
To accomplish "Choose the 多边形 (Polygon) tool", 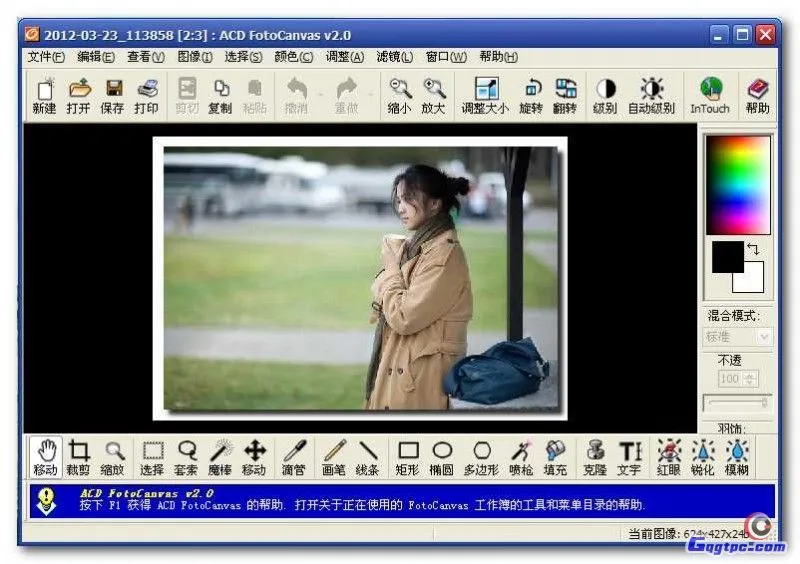I will click(481, 457).
